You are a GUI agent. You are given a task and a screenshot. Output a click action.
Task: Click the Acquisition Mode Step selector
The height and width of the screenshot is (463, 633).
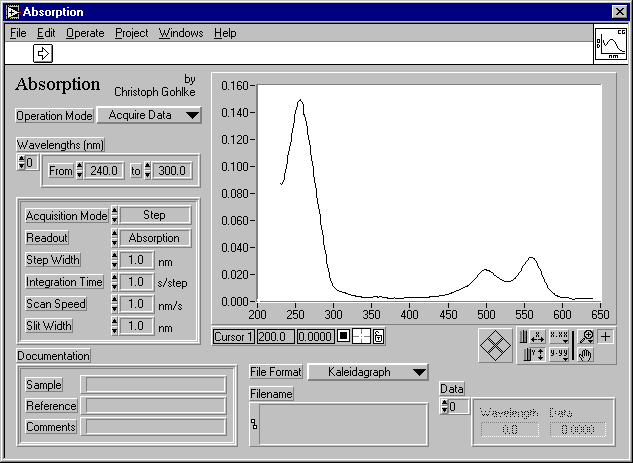click(154, 215)
